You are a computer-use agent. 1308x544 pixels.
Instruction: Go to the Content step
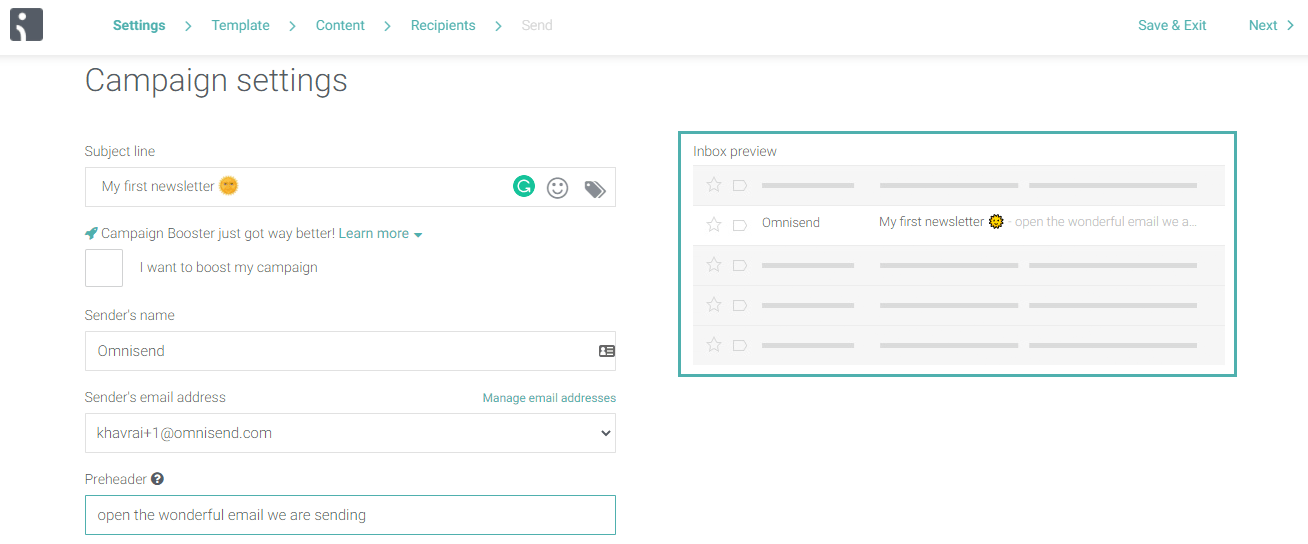[x=340, y=25]
